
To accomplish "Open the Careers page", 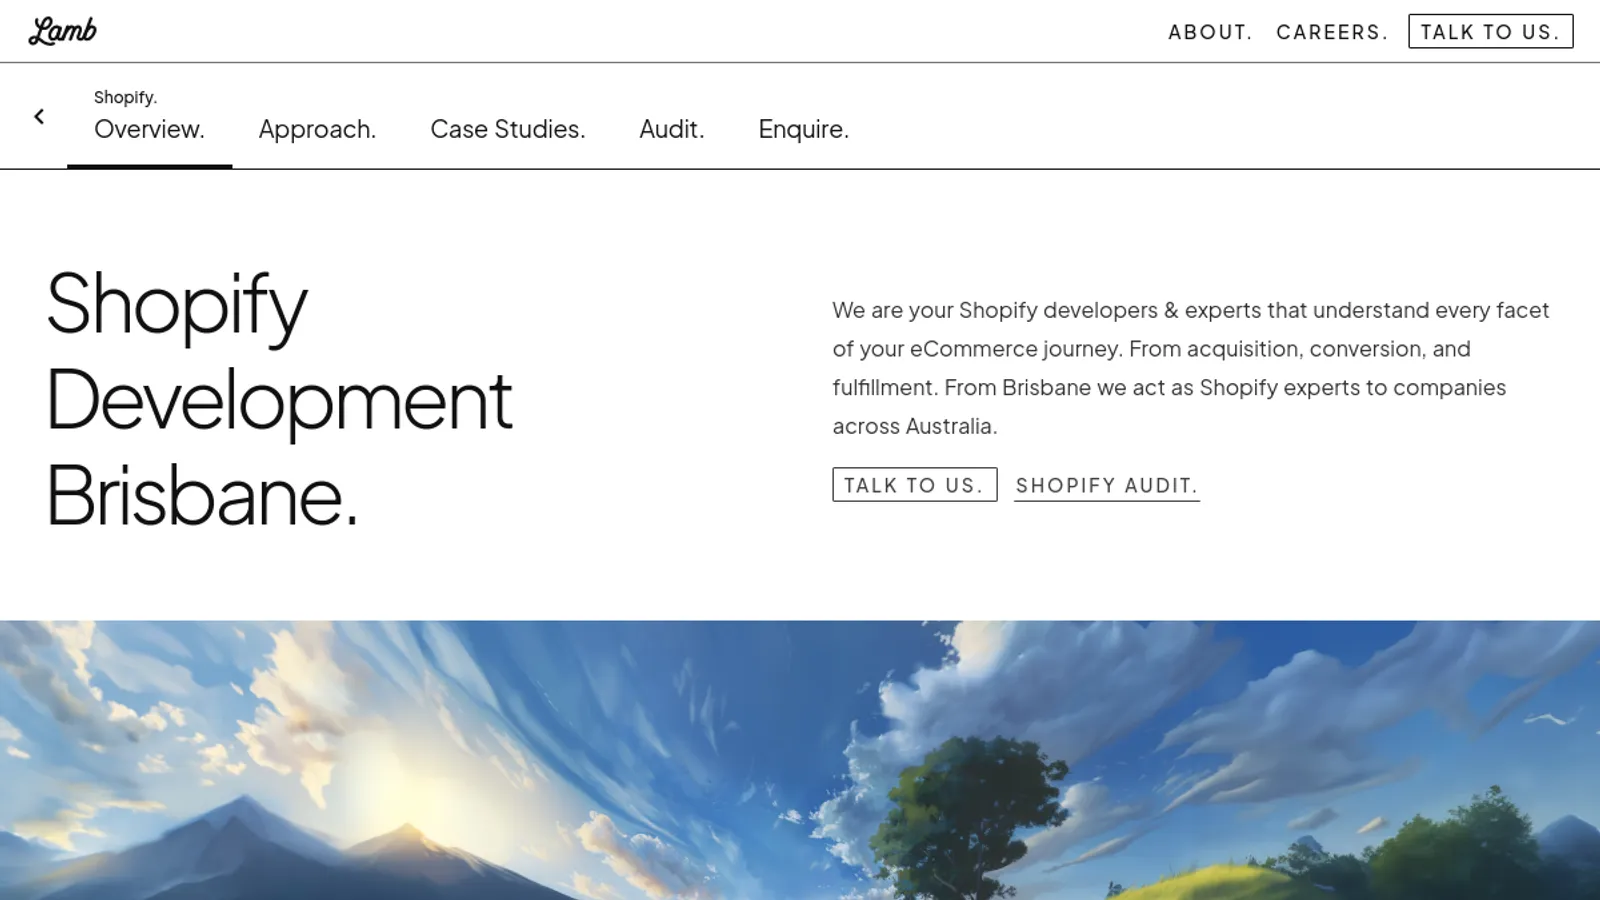I will click(x=1332, y=32).
